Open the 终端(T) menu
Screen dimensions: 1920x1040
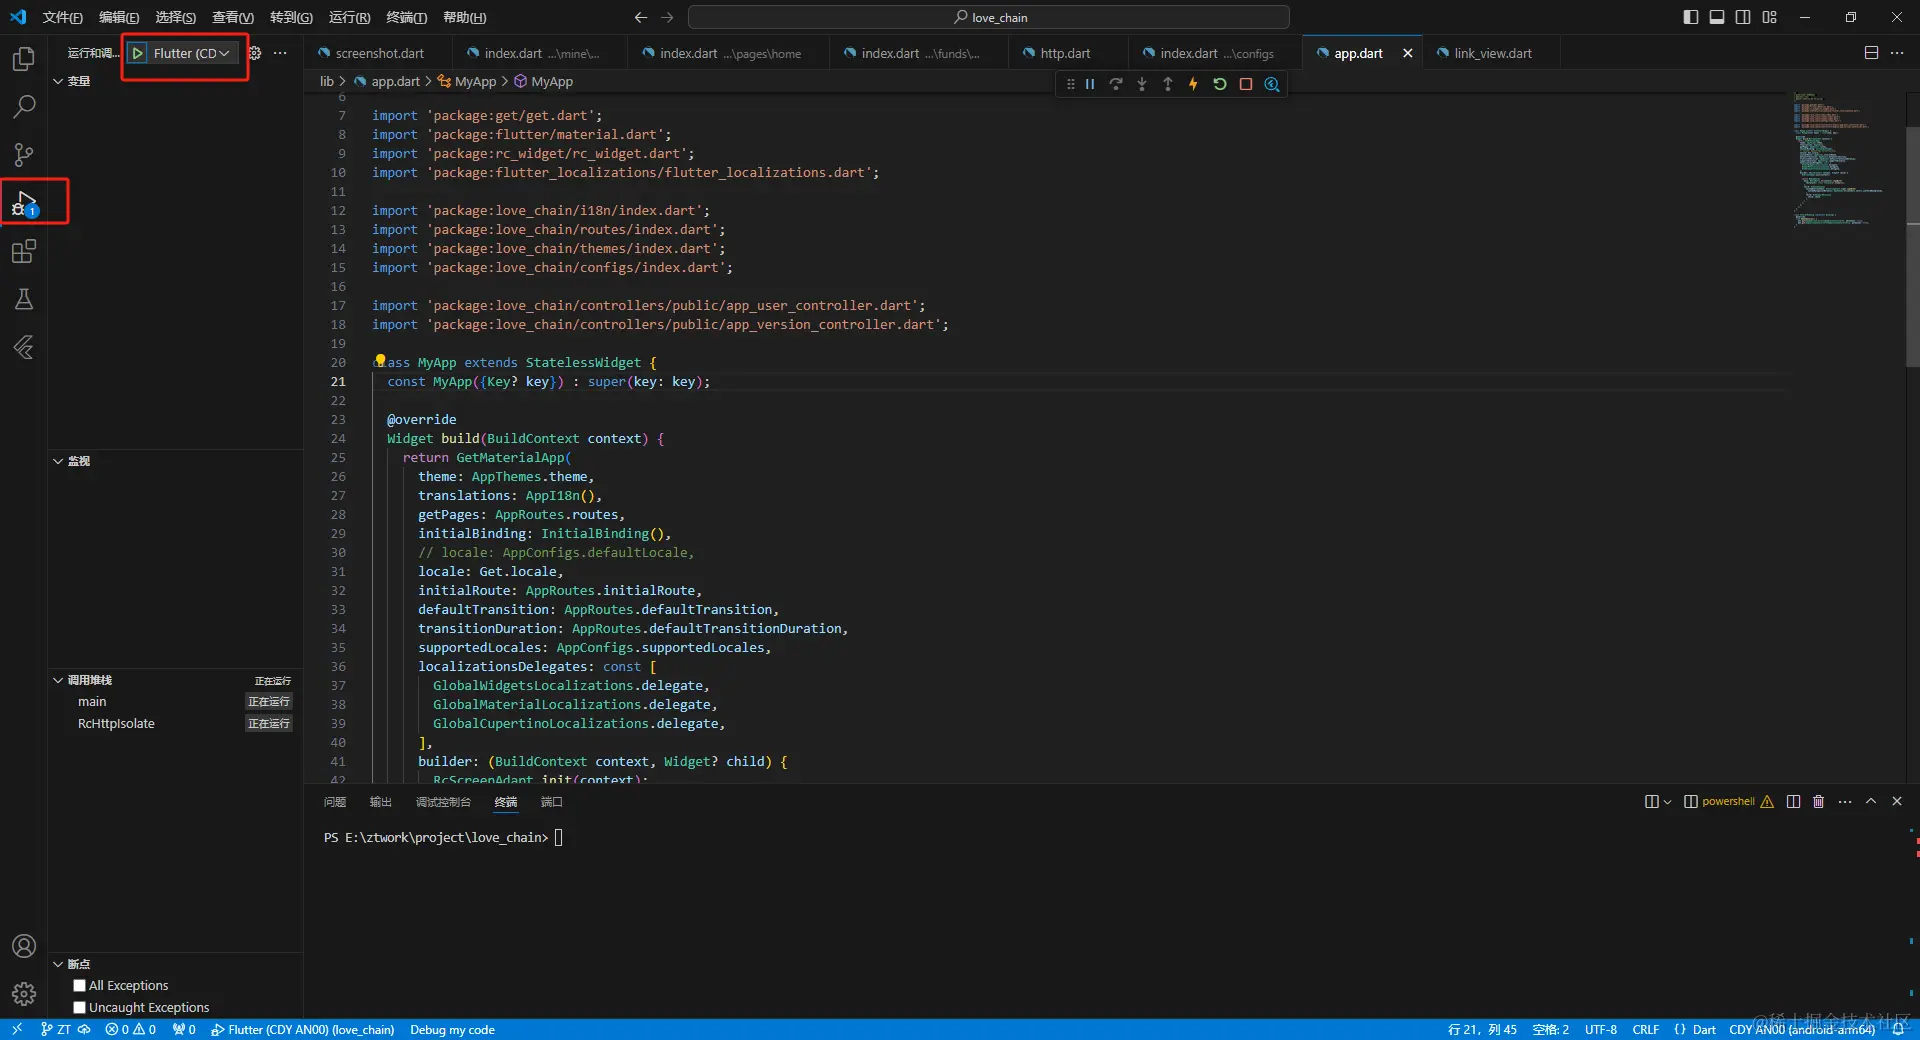point(406,17)
